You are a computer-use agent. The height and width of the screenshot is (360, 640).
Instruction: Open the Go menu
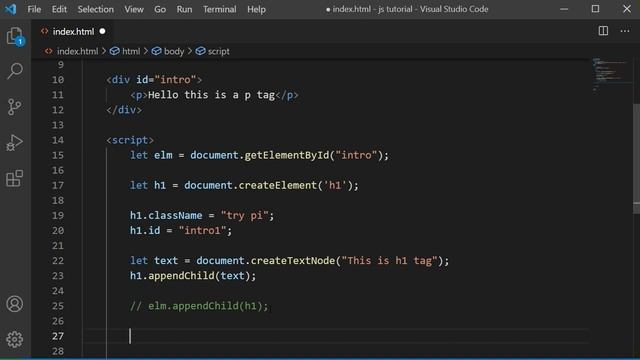160,9
